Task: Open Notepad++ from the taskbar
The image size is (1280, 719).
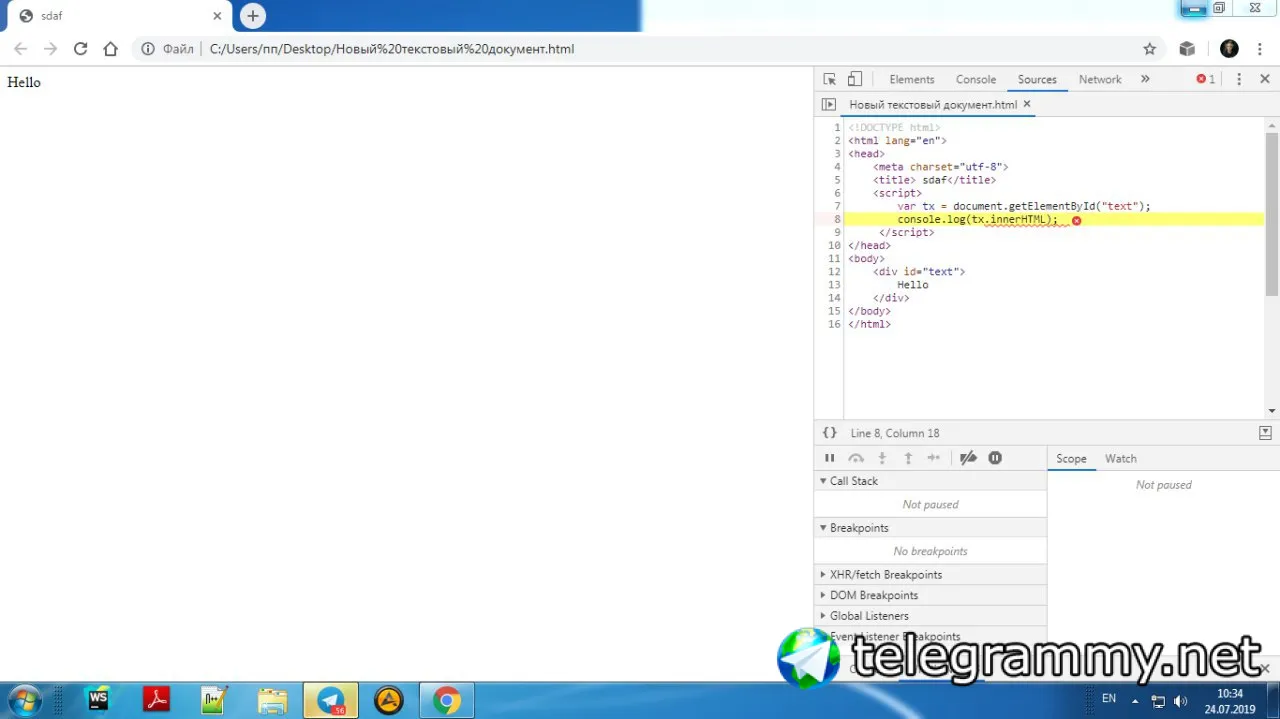Action: (x=214, y=700)
